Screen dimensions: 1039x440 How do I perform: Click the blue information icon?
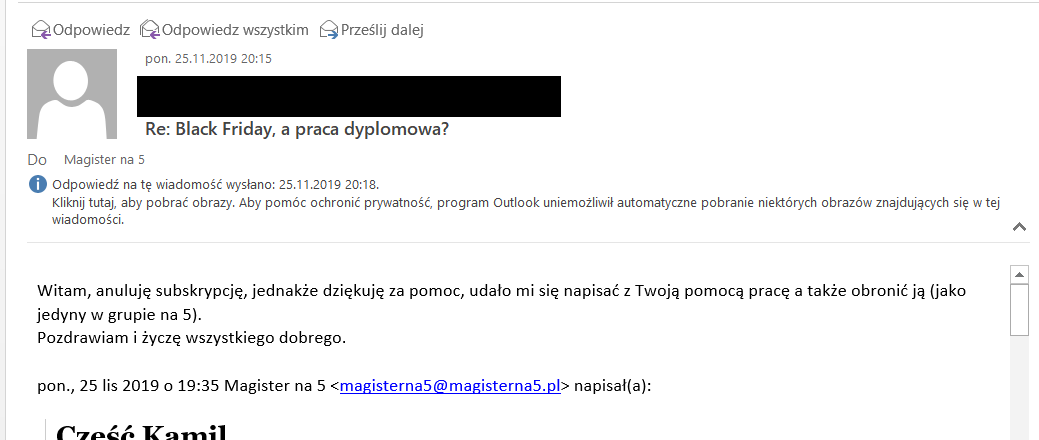click(38, 184)
